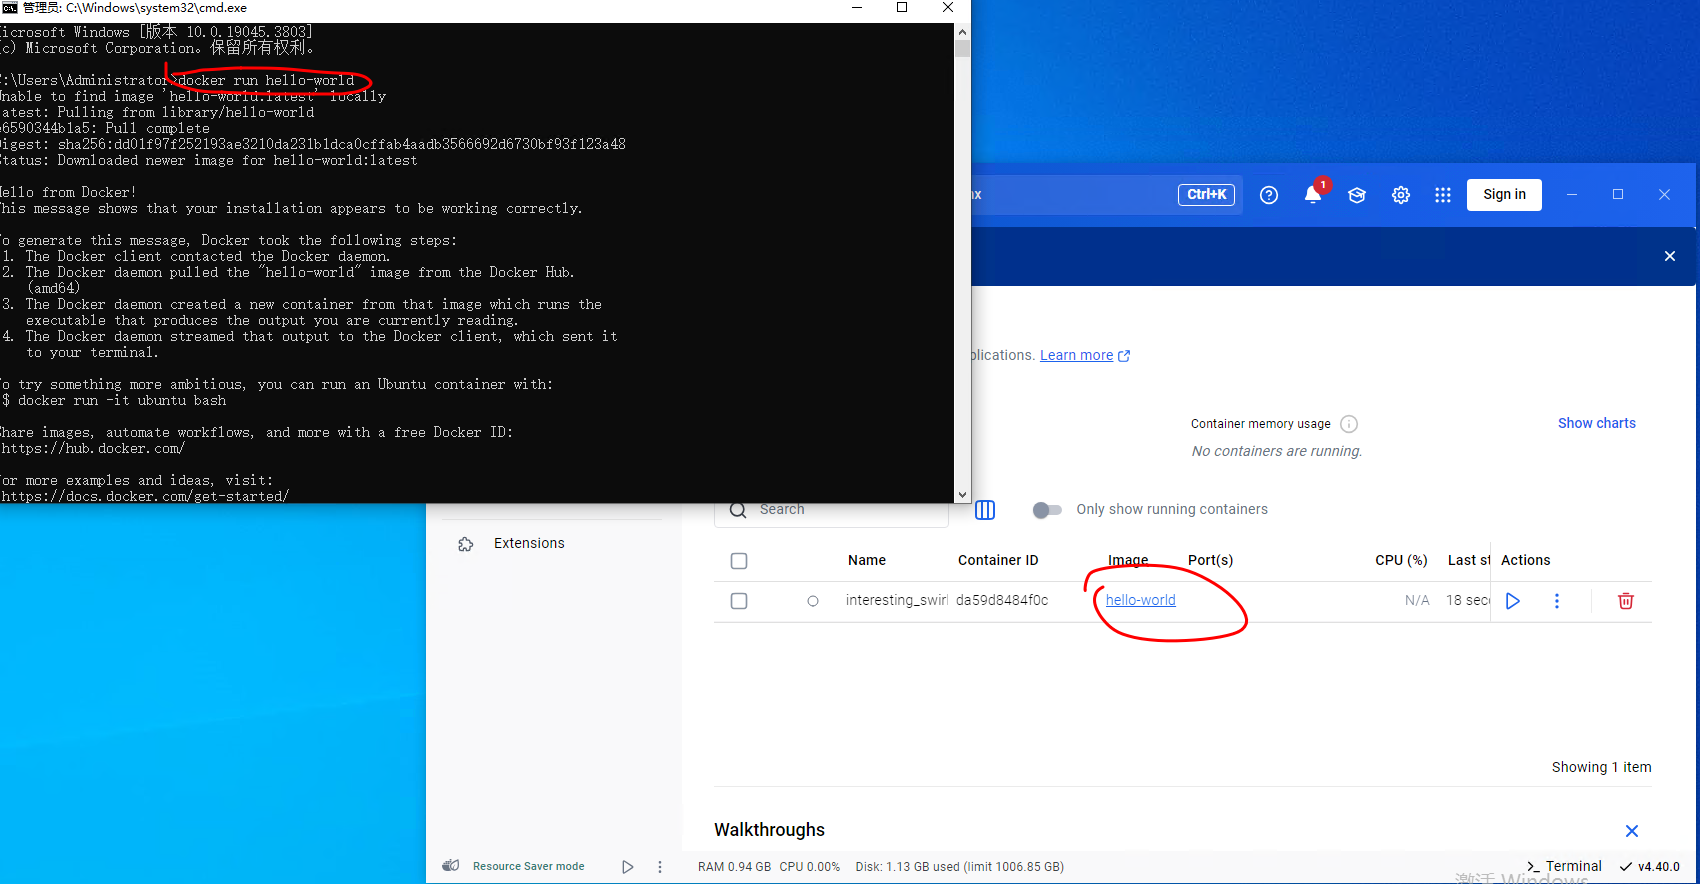Close the Walkthroughs section
The width and height of the screenshot is (1700, 884).
tap(1632, 831)
